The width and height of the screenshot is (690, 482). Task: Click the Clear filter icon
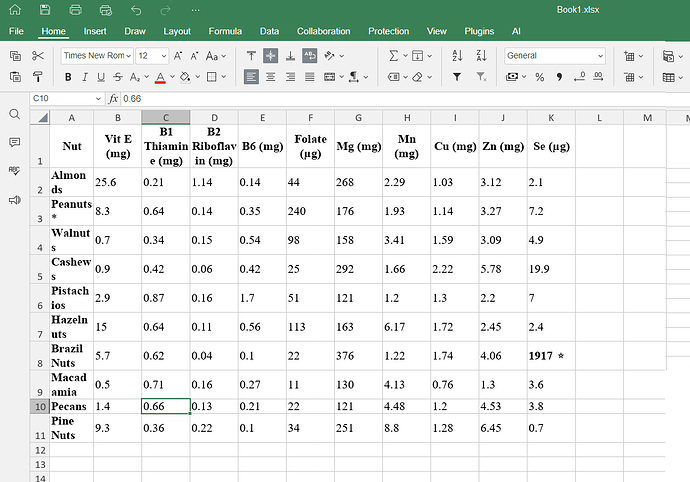[x=481, y=77]
